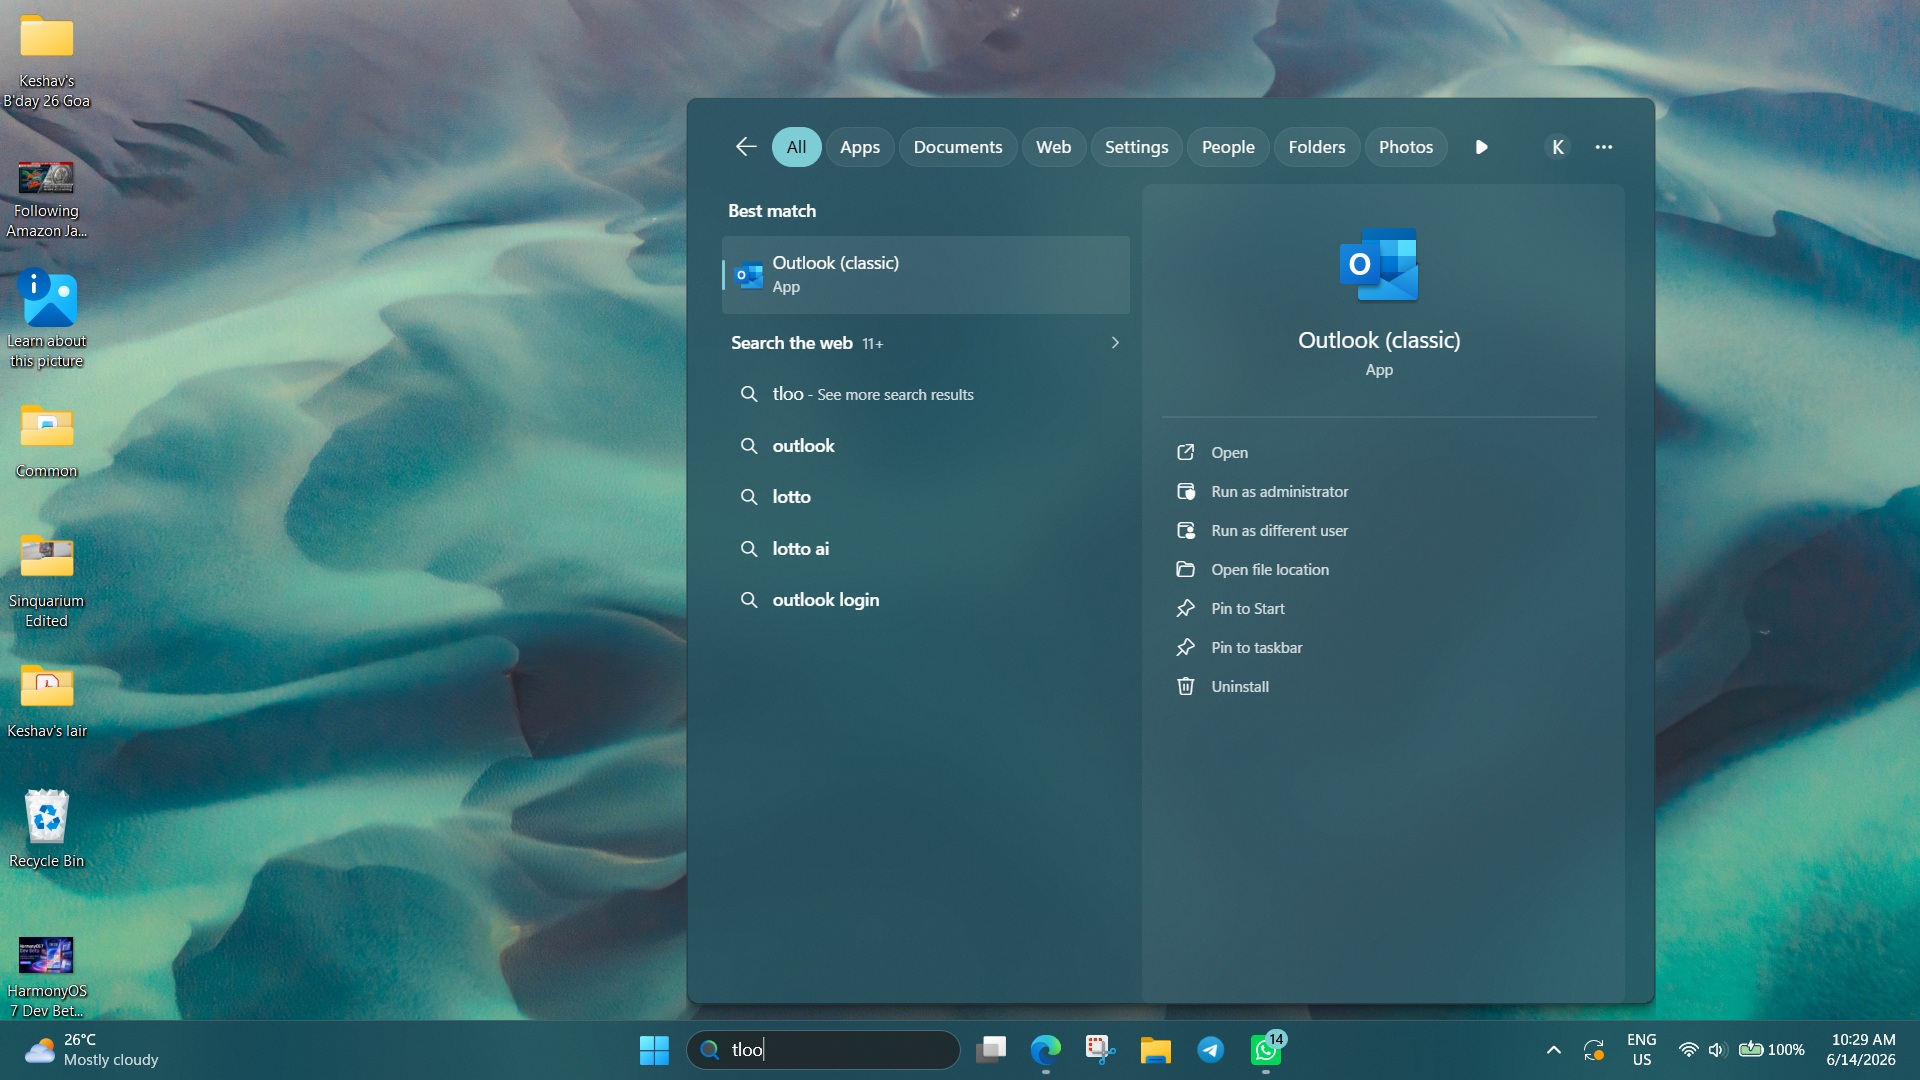Open the clock and date flyout
The height and width of the screenshot is (1080, 1920).
tap(1862, 1050)
